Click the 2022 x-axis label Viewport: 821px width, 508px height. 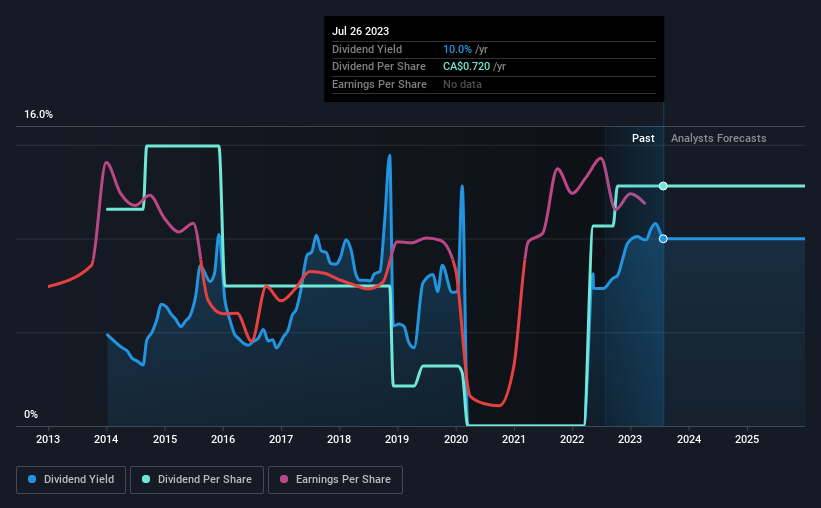click(572, 439)
